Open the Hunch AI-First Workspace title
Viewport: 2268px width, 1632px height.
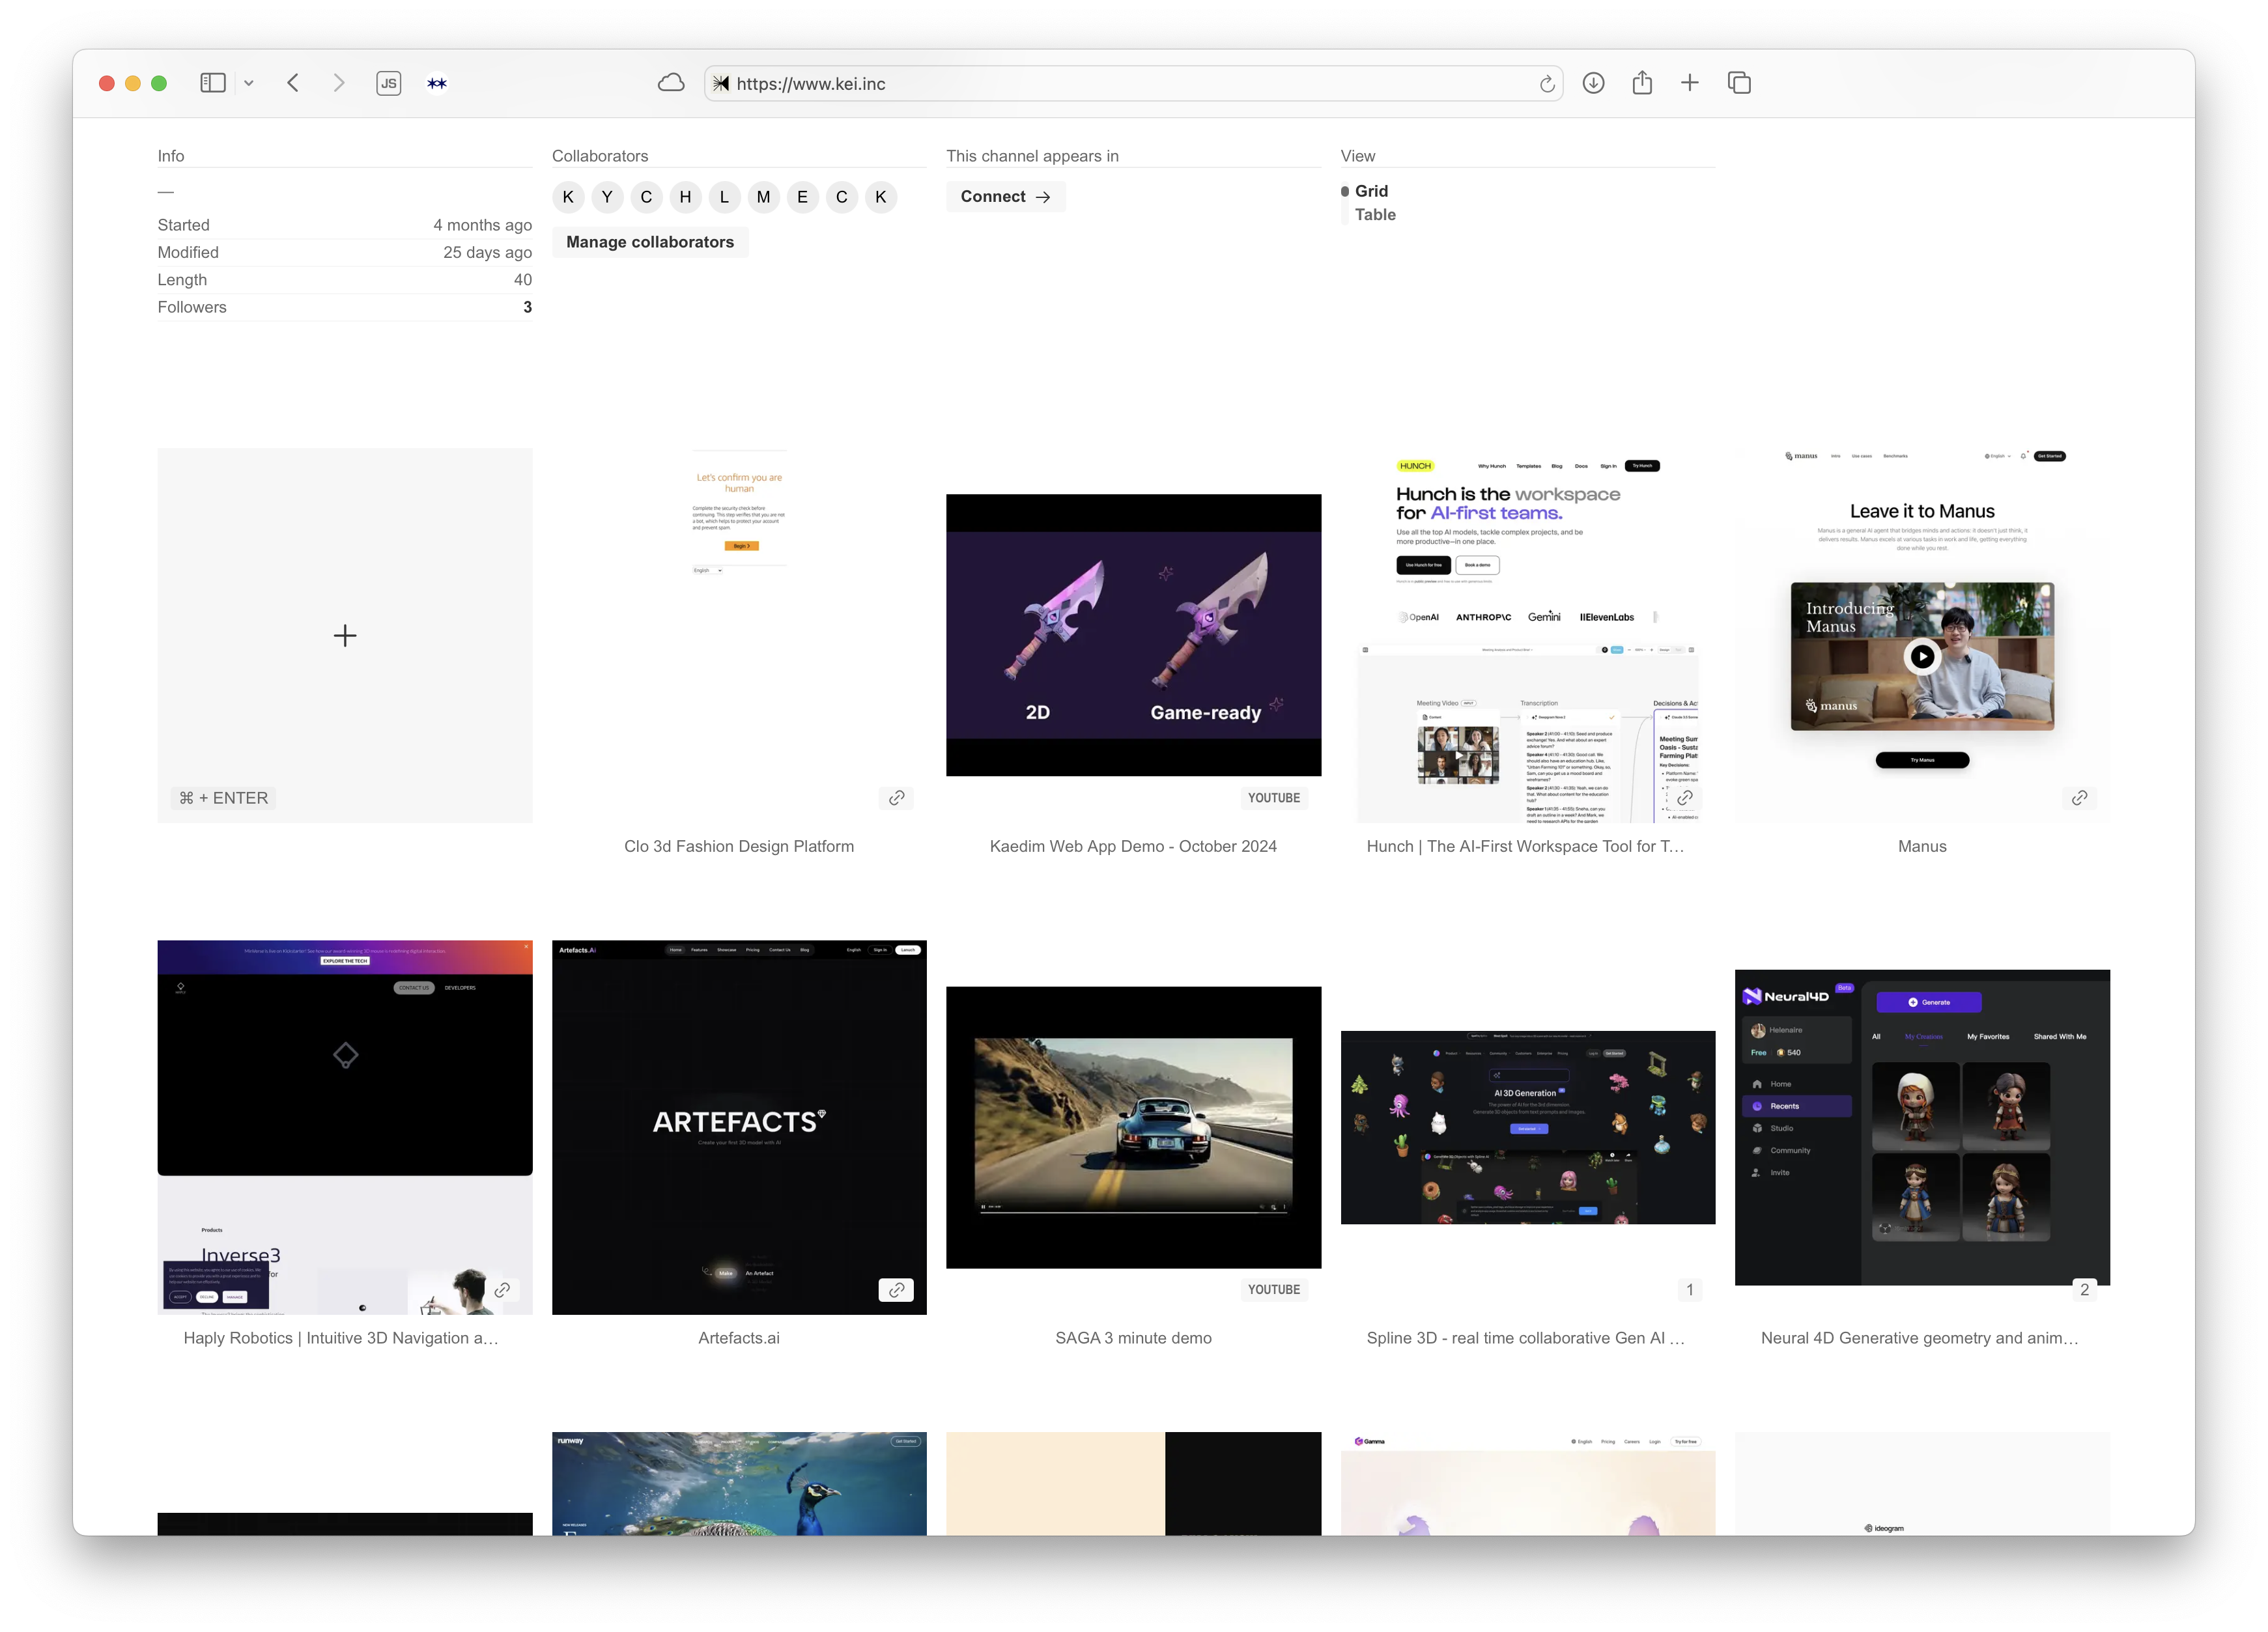point(1525,847)
